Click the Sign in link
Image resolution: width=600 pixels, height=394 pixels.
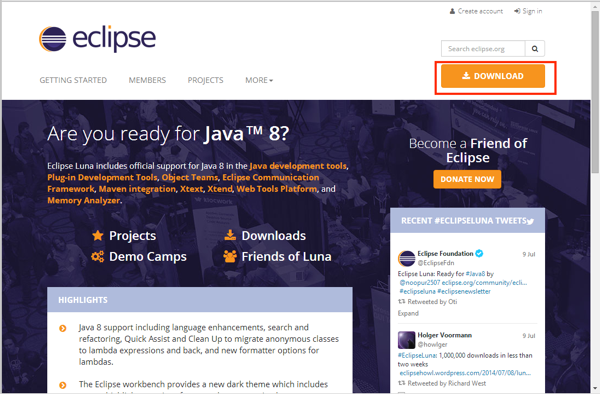[532, 11]
